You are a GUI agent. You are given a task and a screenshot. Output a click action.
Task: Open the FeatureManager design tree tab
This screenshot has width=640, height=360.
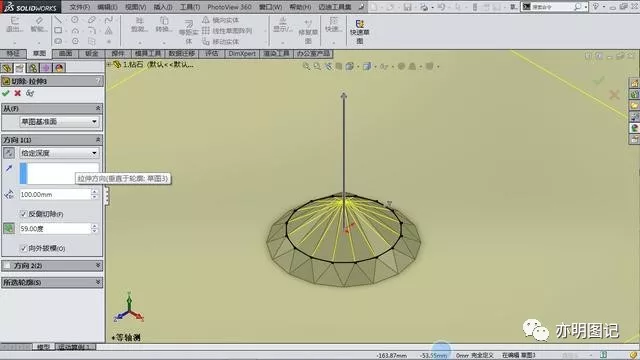7,68
